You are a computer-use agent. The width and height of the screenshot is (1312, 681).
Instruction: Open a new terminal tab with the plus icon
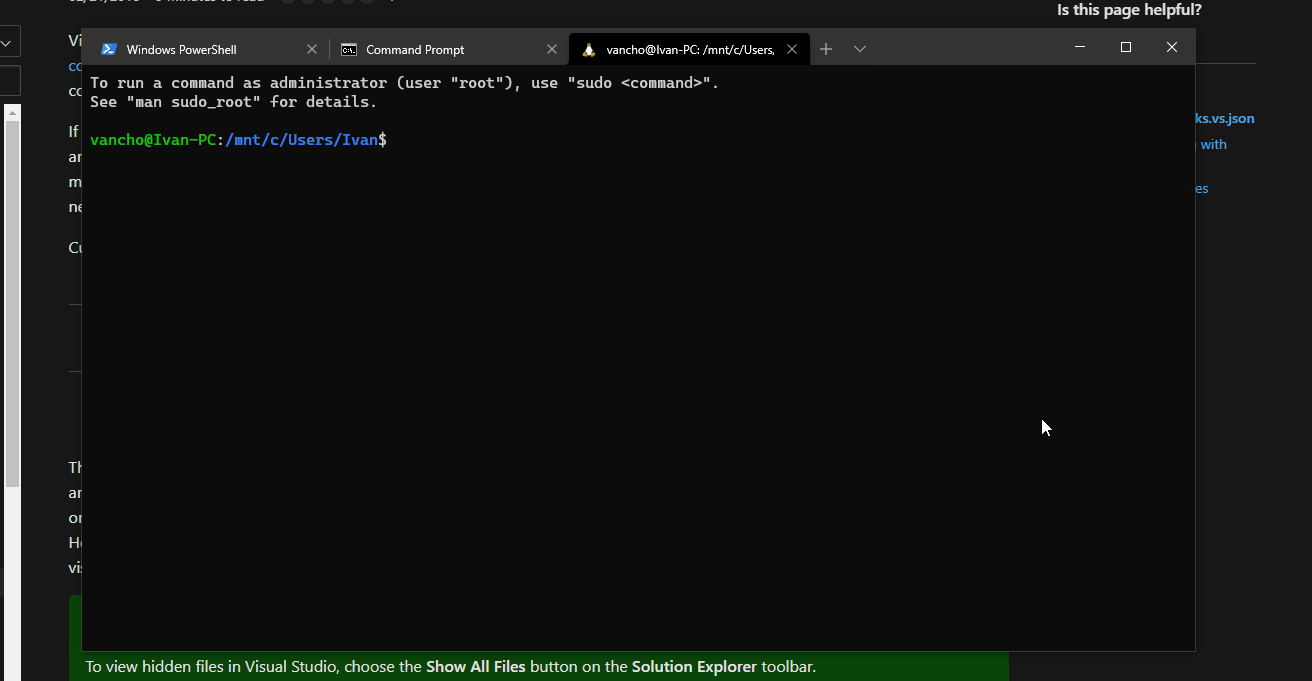point(826,48)
